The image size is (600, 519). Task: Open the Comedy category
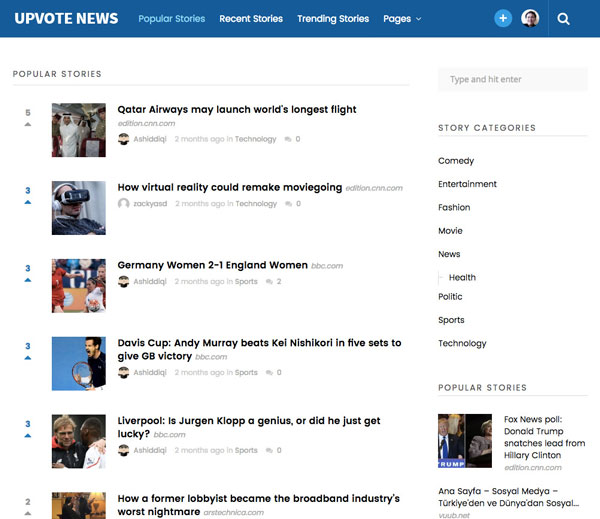point(456,161)
